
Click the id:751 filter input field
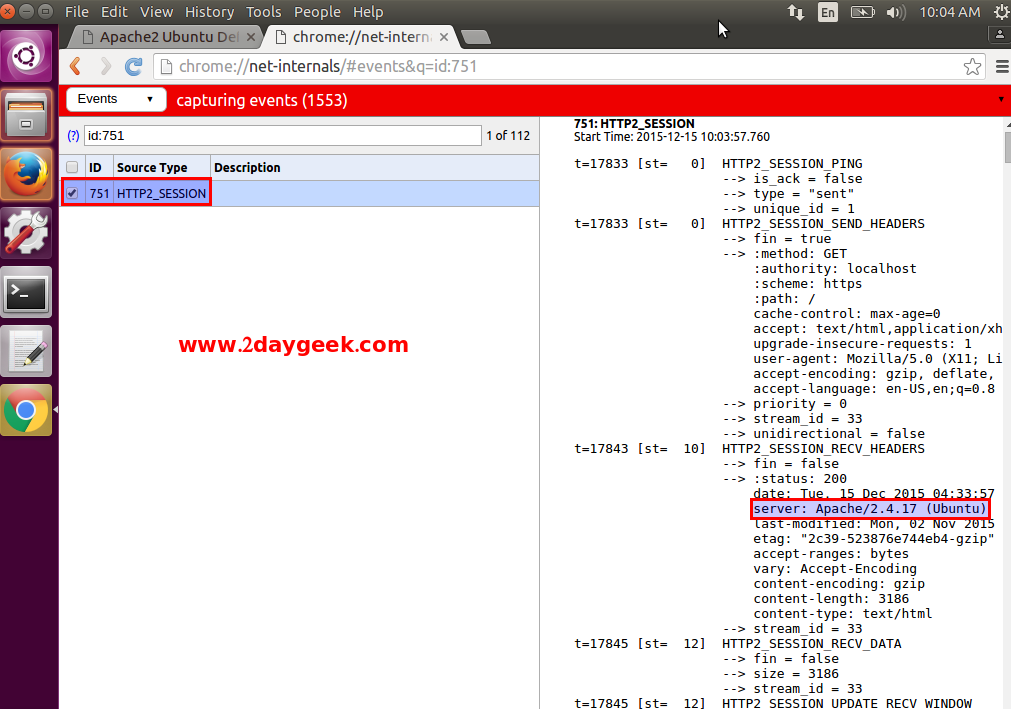coord(282,136)
